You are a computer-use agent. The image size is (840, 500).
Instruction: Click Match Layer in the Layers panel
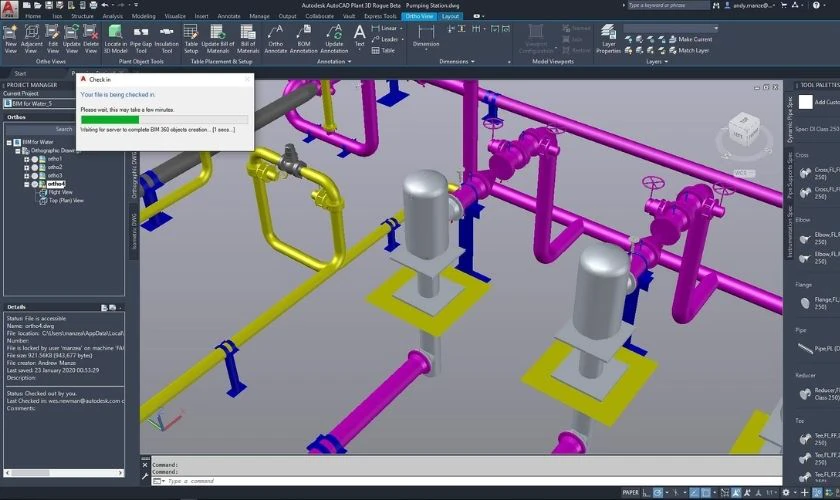(689, 50)
